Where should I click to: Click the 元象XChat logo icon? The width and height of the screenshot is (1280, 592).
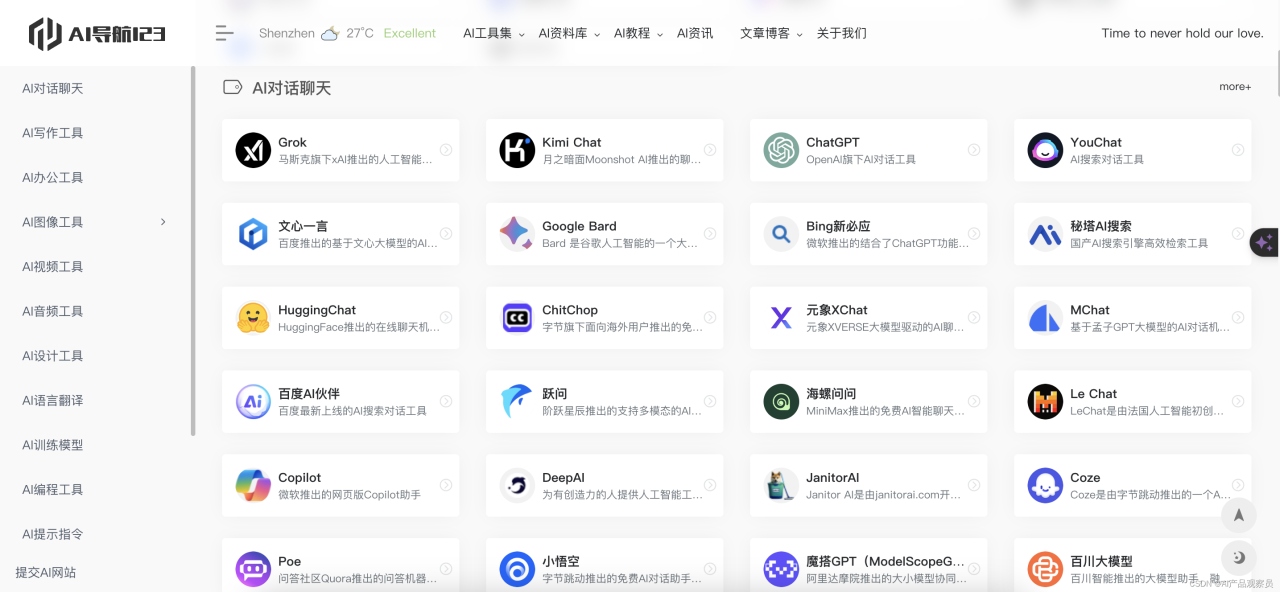(781, 318)
